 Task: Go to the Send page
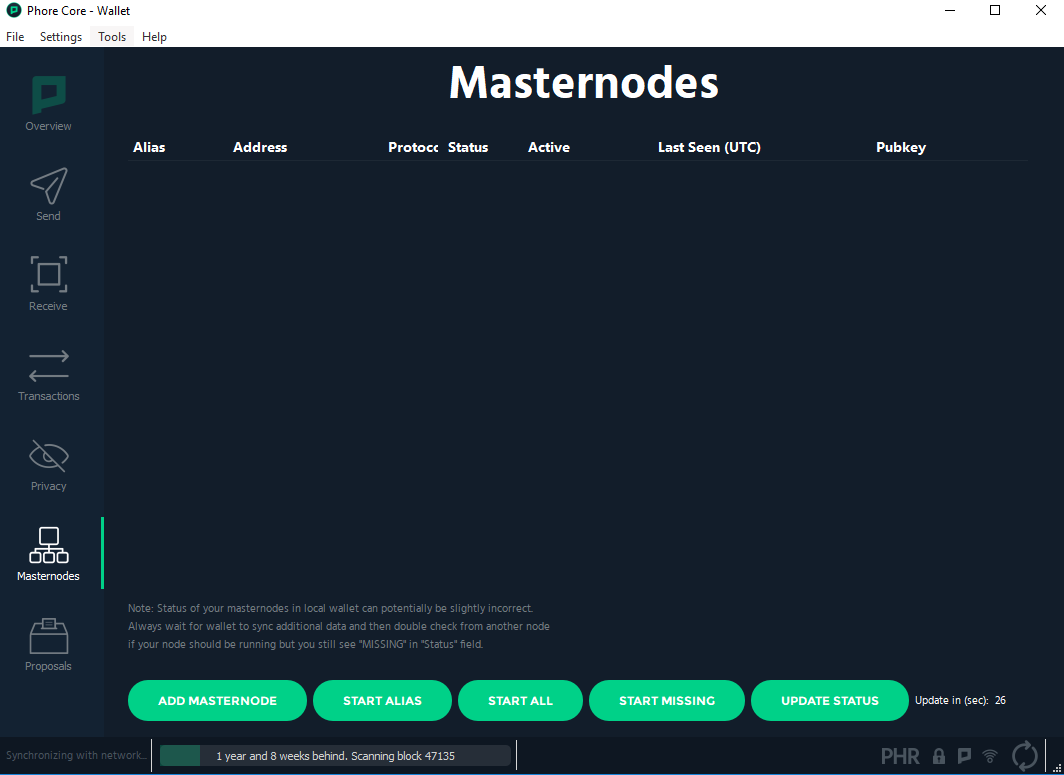click(x=48, y=194)
